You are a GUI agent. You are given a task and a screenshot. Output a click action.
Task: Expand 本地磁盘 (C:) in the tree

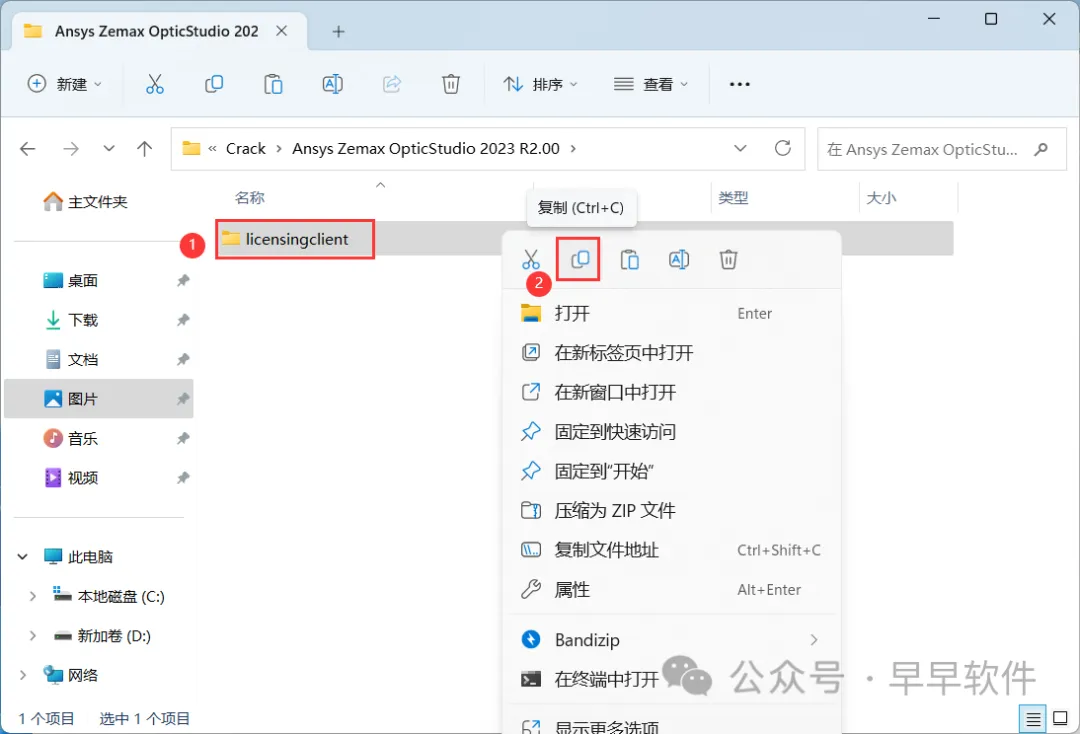(x=32, y=596)
